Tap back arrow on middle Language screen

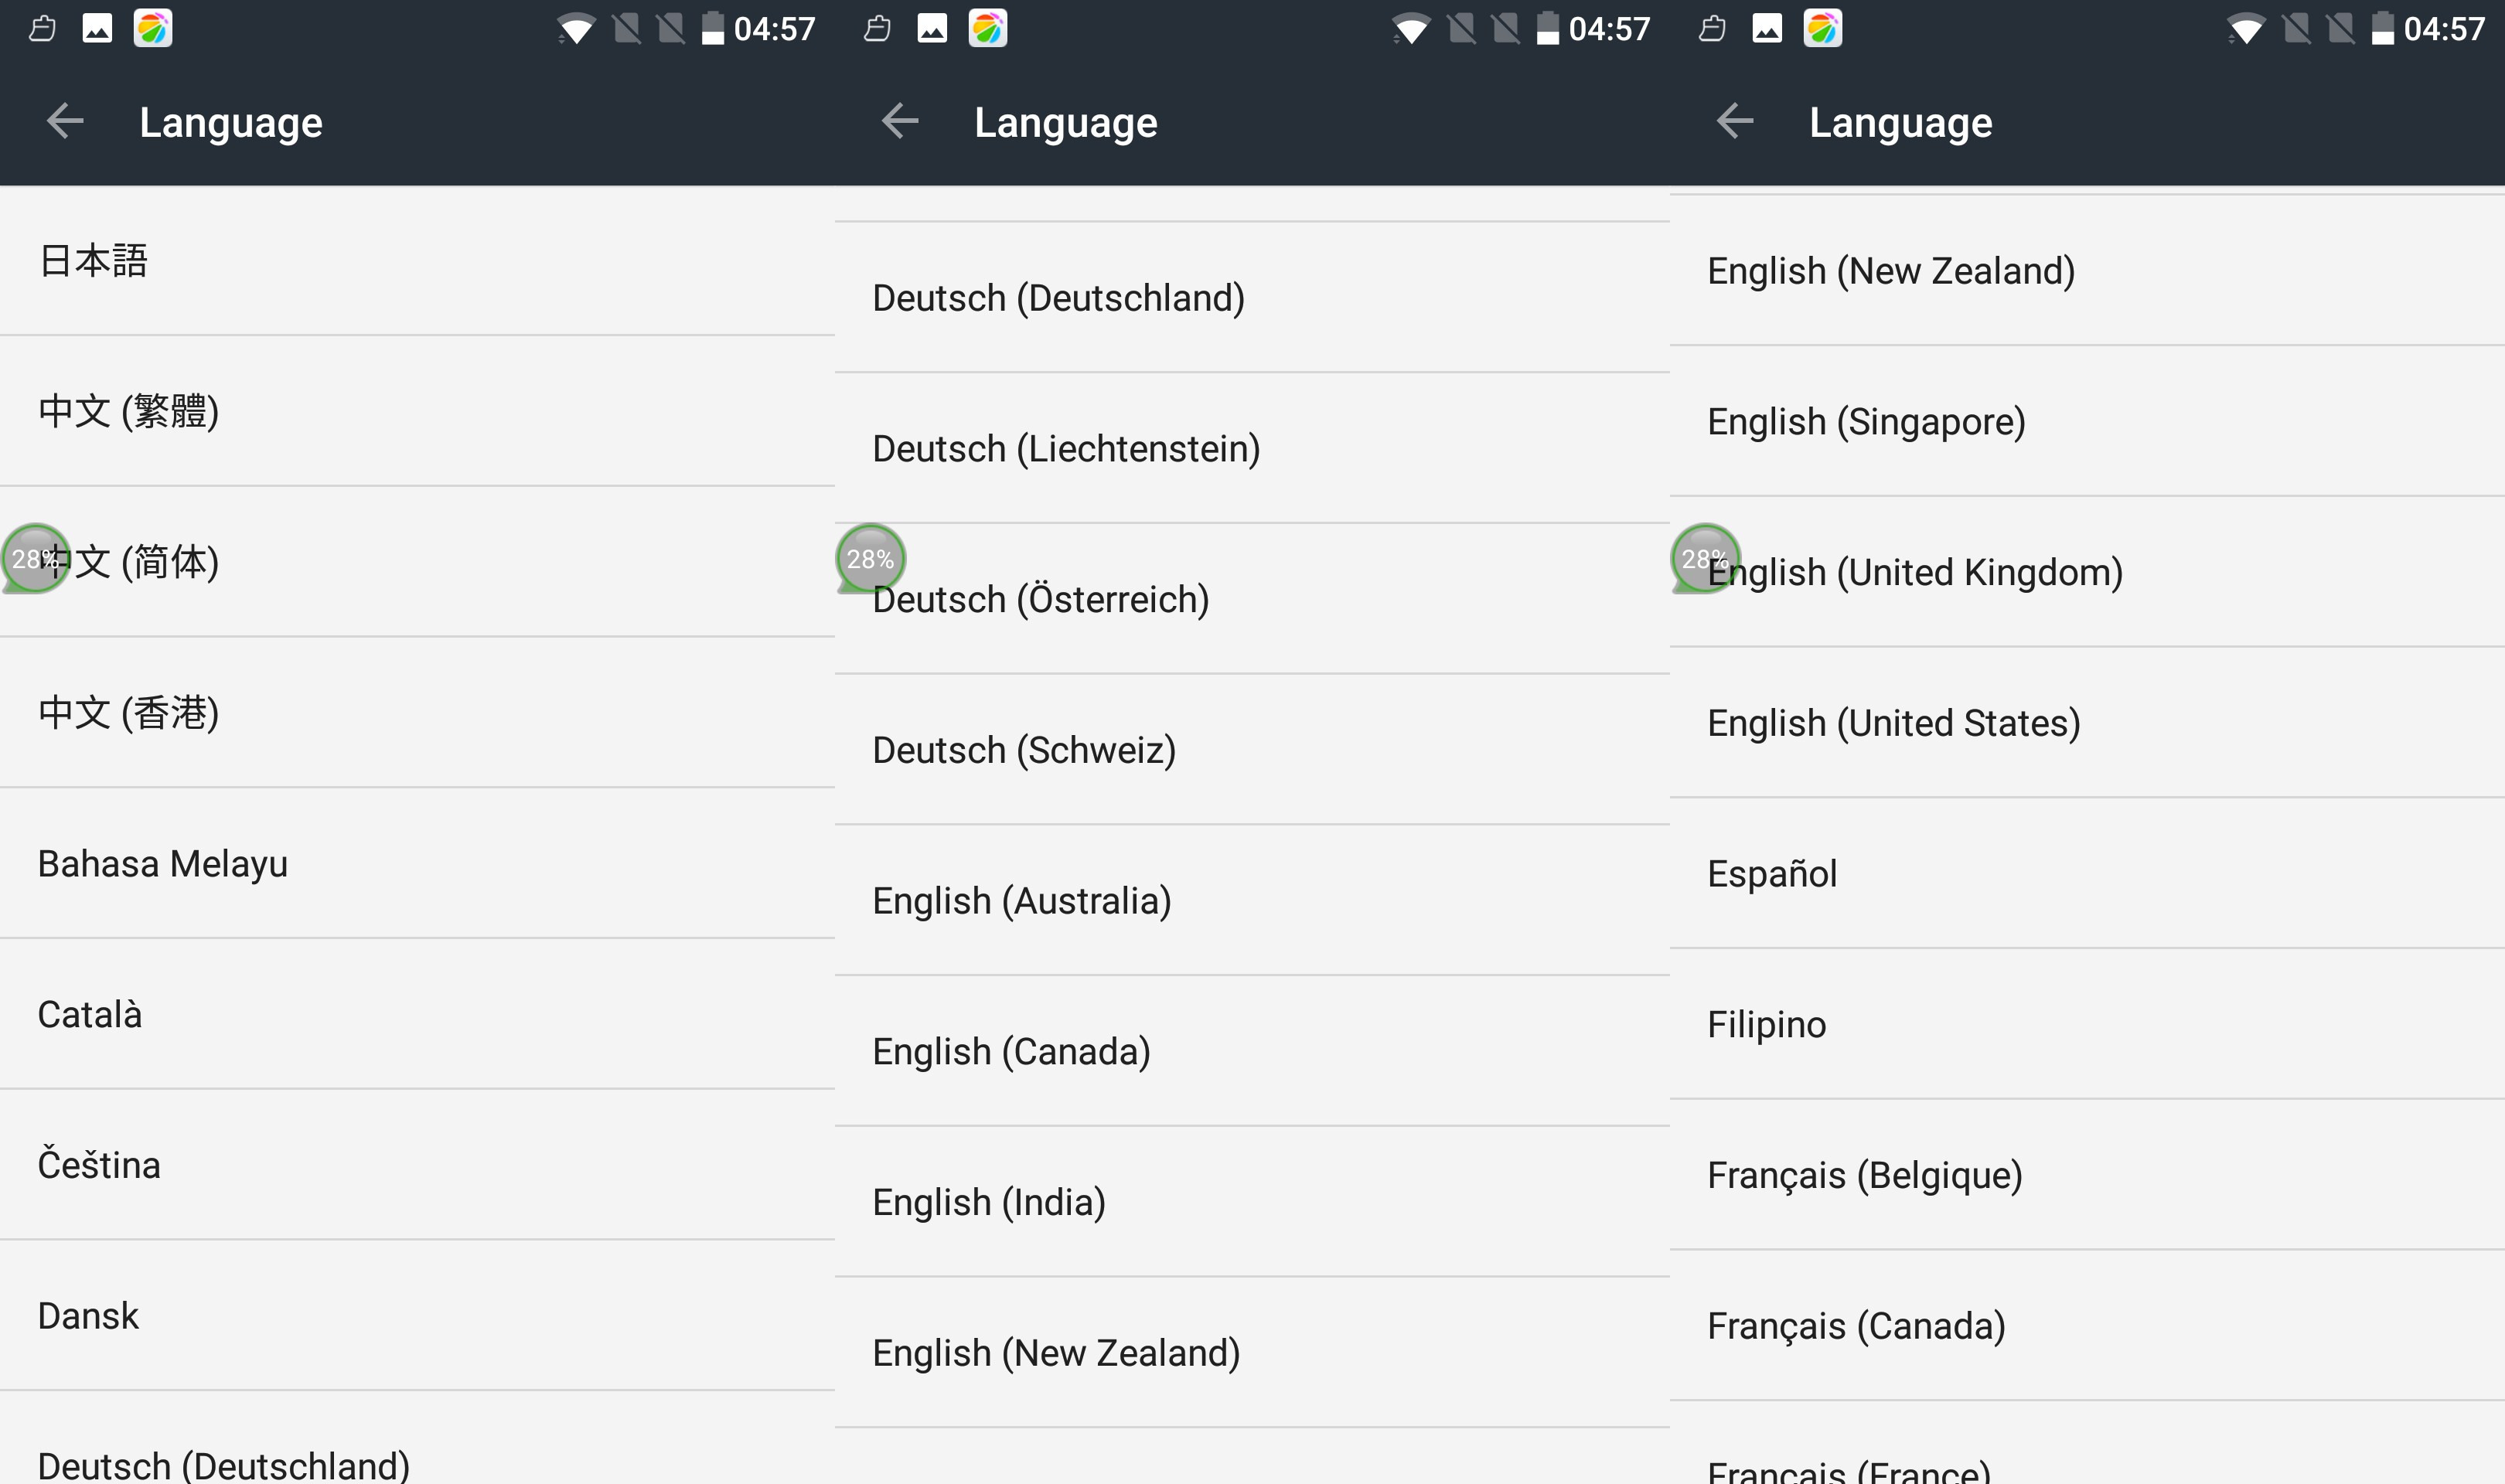pyautogui.click(x=900, y=122)
